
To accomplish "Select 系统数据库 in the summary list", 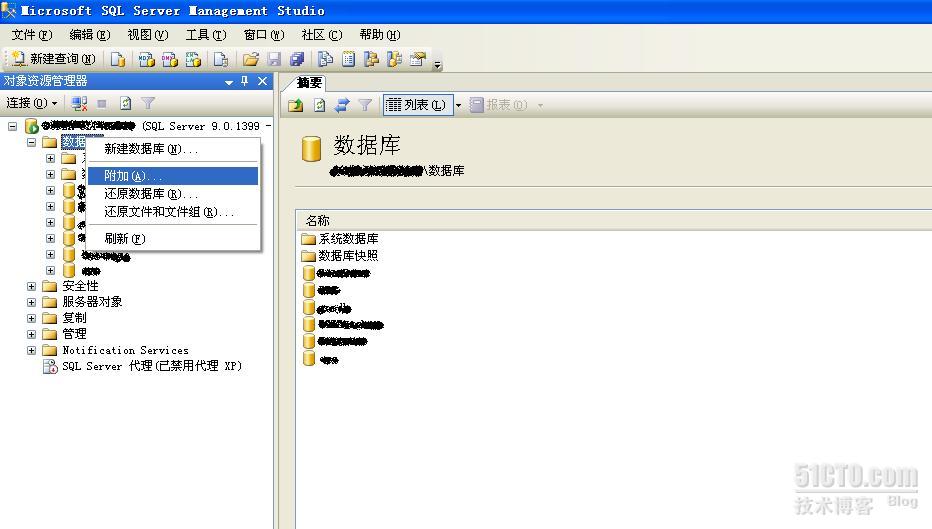I will click(x=340, y=239).
